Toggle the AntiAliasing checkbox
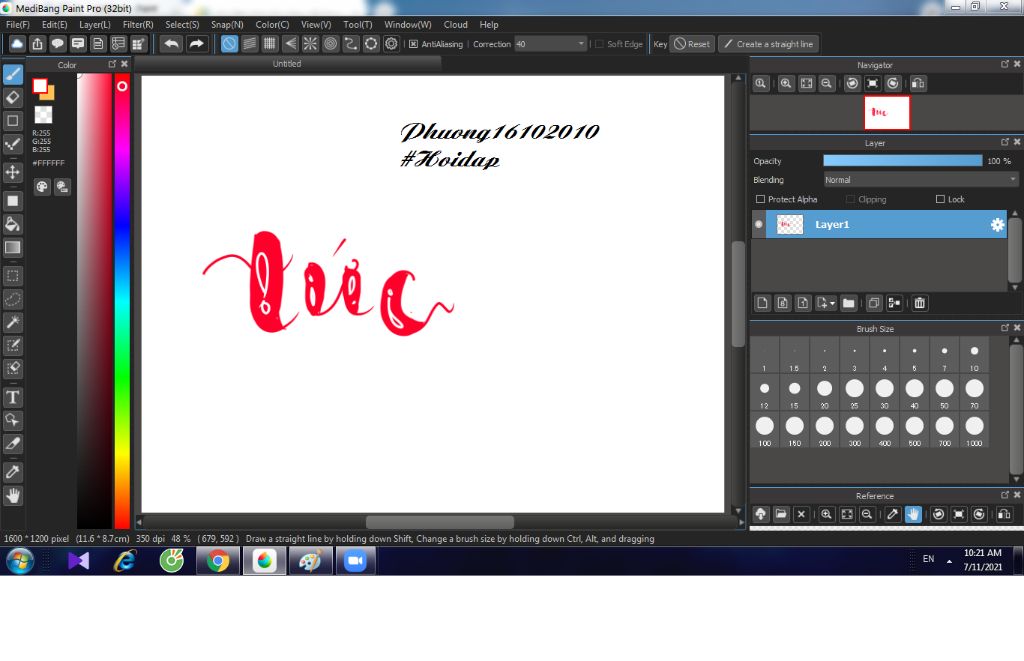Screen dimensions: 1024x661 click(x=413, y=44)
